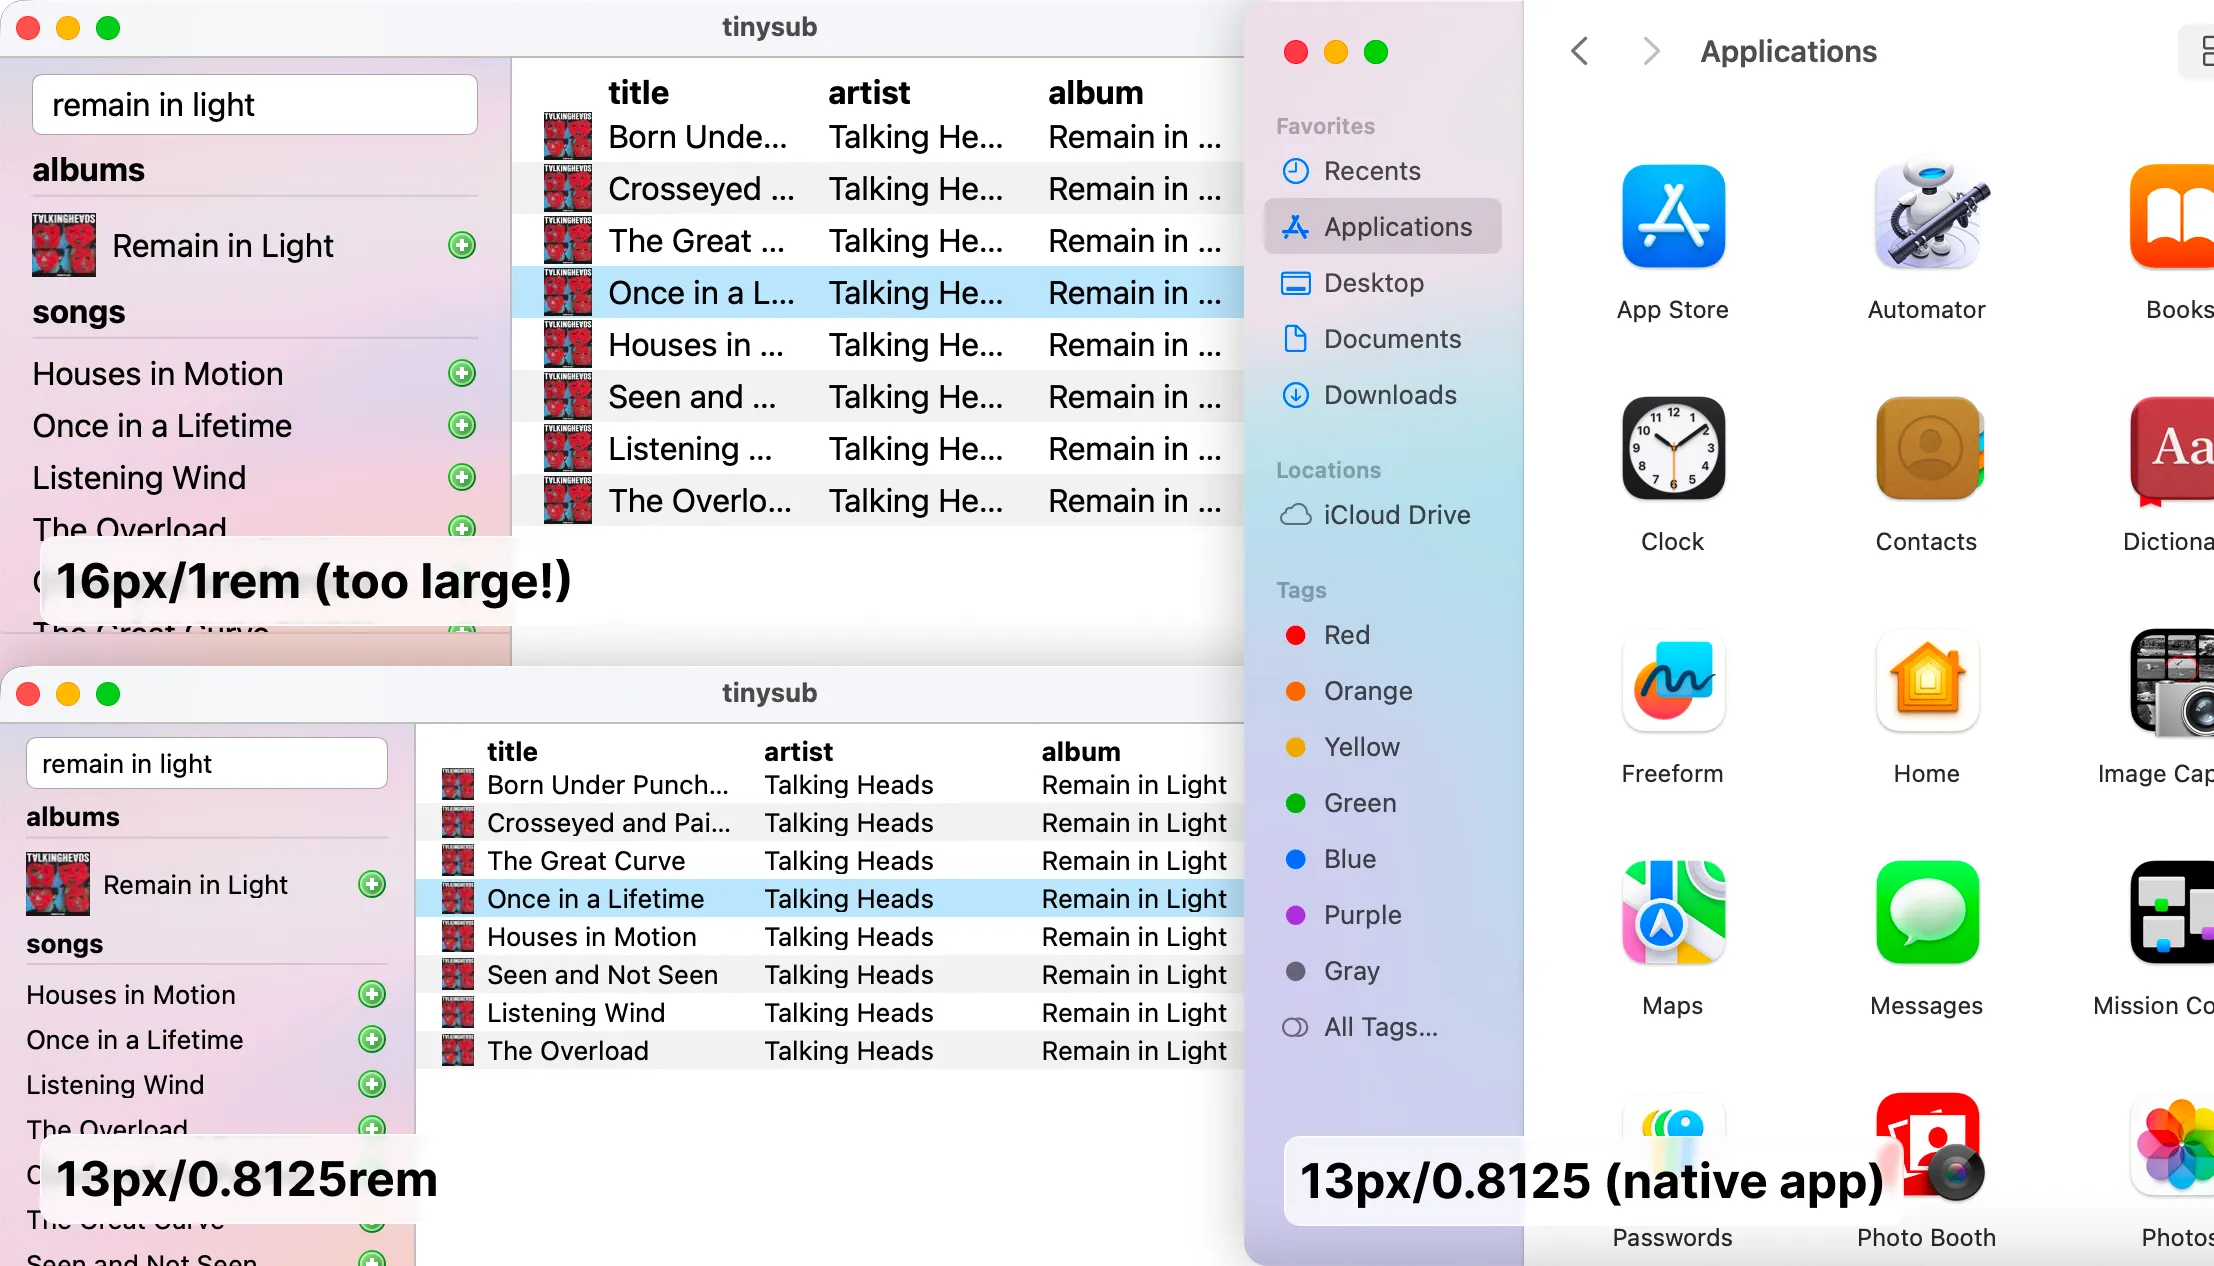Select Crosseyed row in top tinysub table
2214x1266 pixels.
[878, 189]
